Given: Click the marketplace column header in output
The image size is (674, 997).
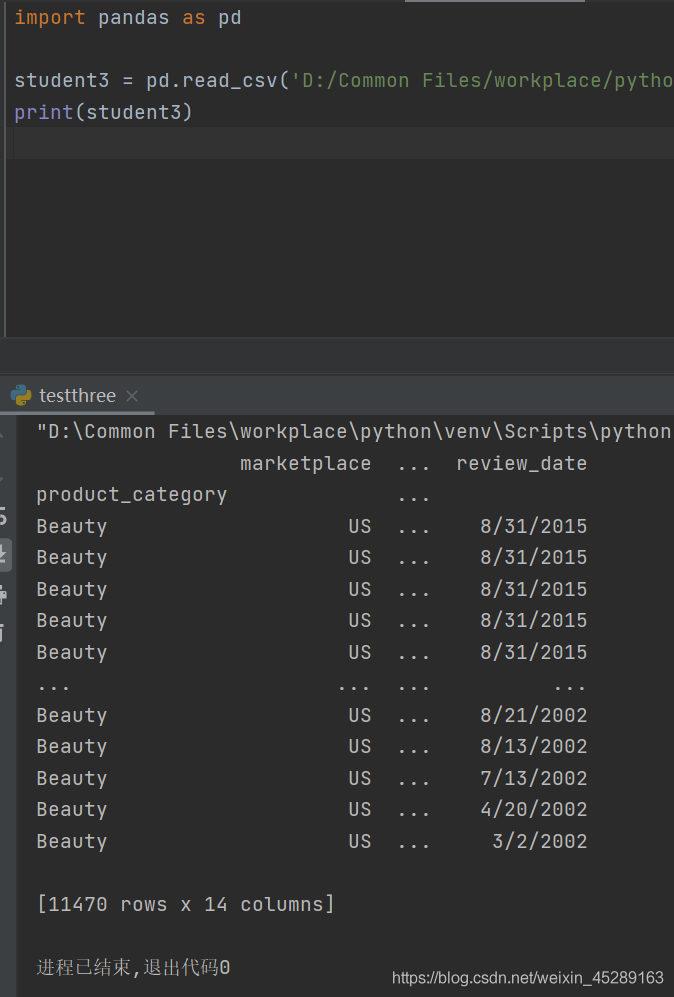Looking at the screenshot, I should 305,464.
